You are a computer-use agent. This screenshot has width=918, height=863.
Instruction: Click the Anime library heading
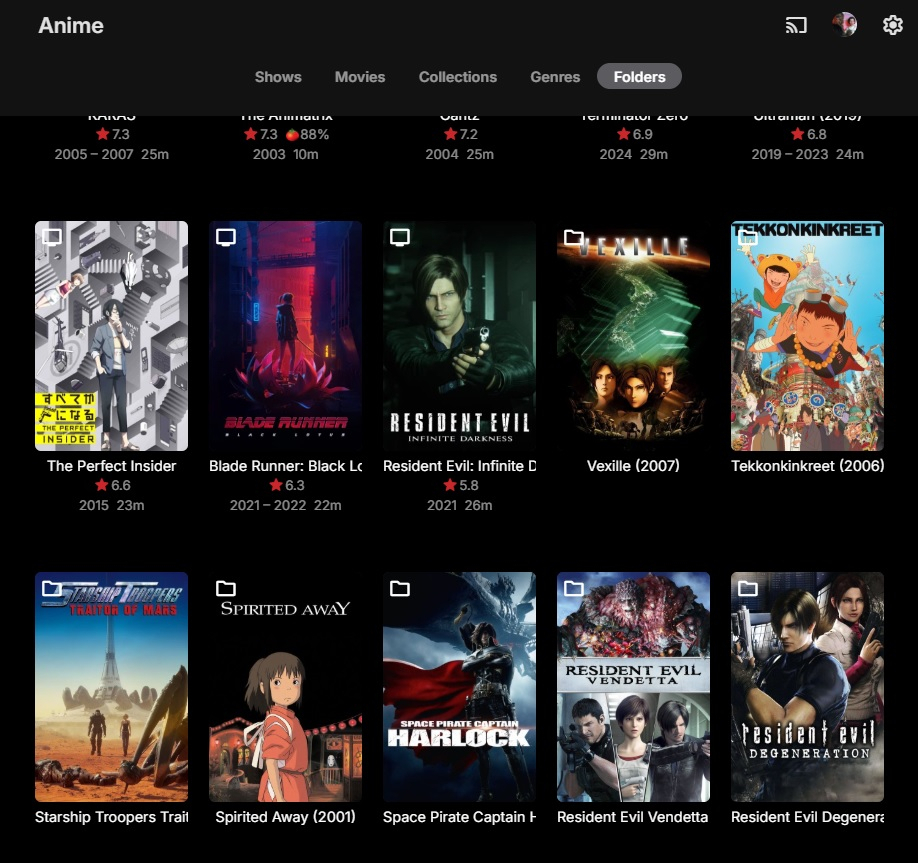[x=71, y=25]
